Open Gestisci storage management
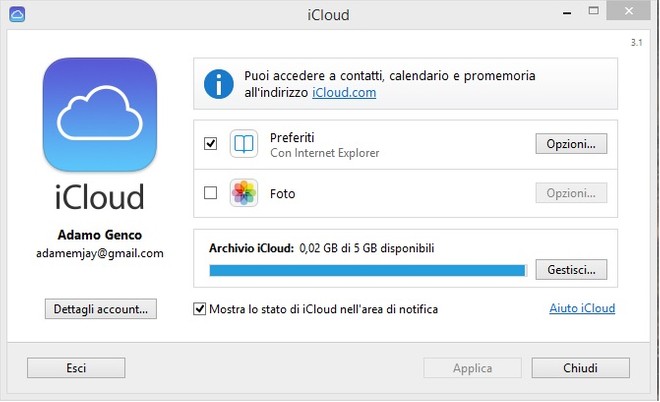 coord(571,269)
